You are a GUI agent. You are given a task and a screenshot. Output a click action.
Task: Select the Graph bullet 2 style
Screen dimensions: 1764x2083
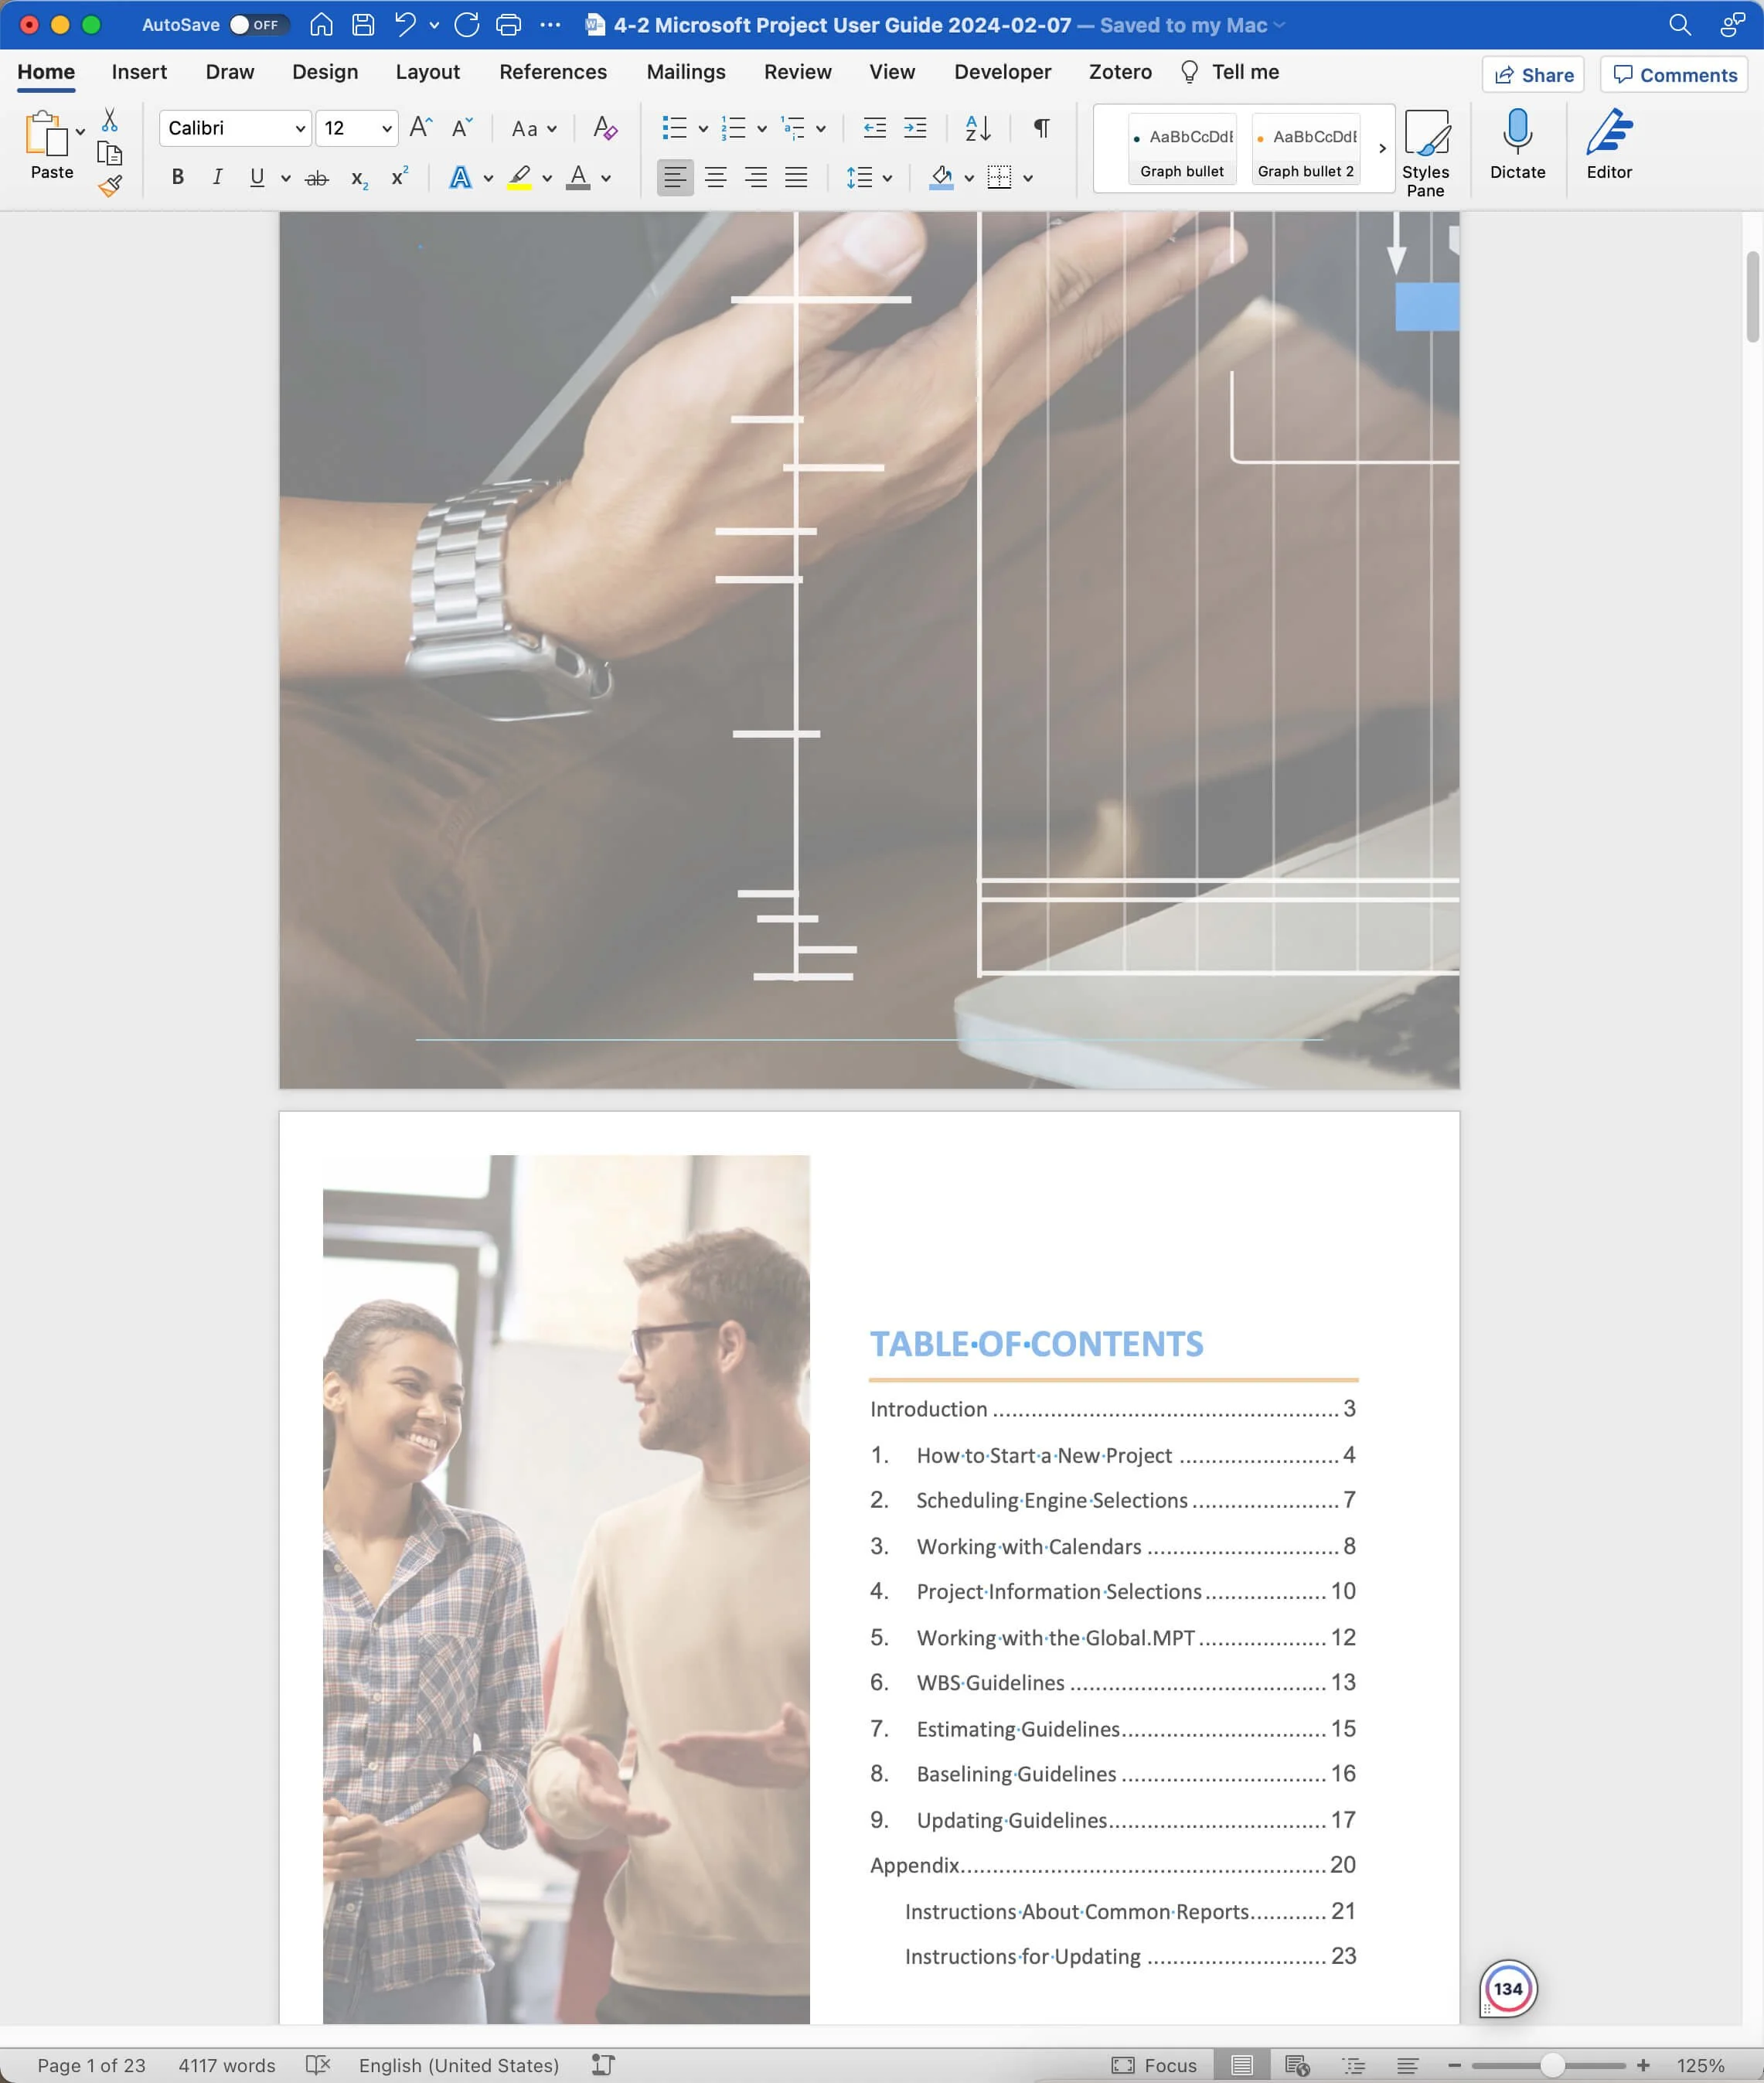(1305, 148)
